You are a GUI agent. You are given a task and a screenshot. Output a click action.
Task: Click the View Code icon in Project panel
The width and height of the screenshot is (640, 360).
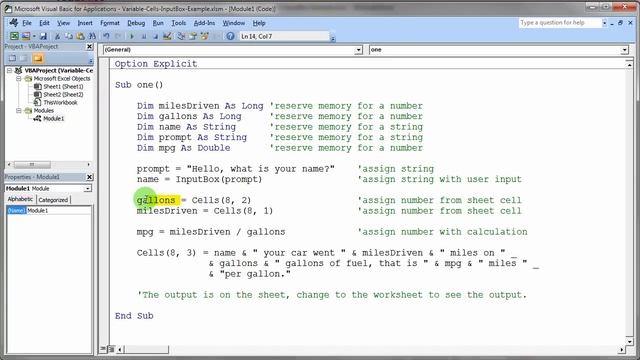12,58
